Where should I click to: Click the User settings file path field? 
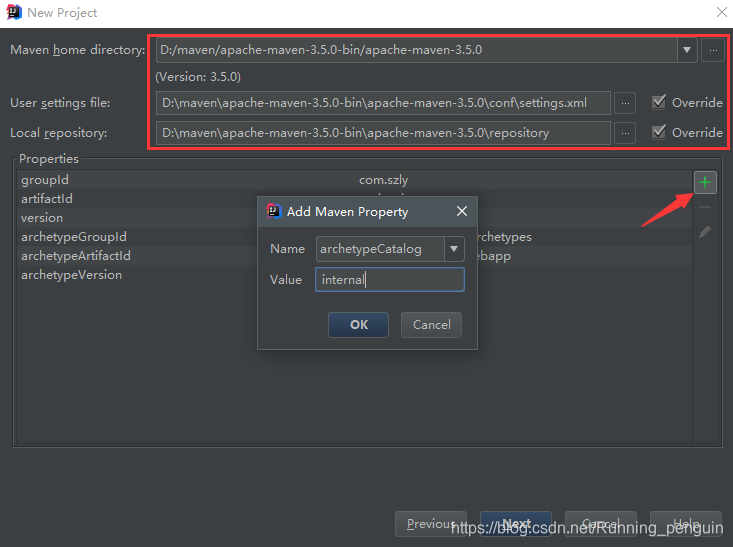click(x=383, y=103)
